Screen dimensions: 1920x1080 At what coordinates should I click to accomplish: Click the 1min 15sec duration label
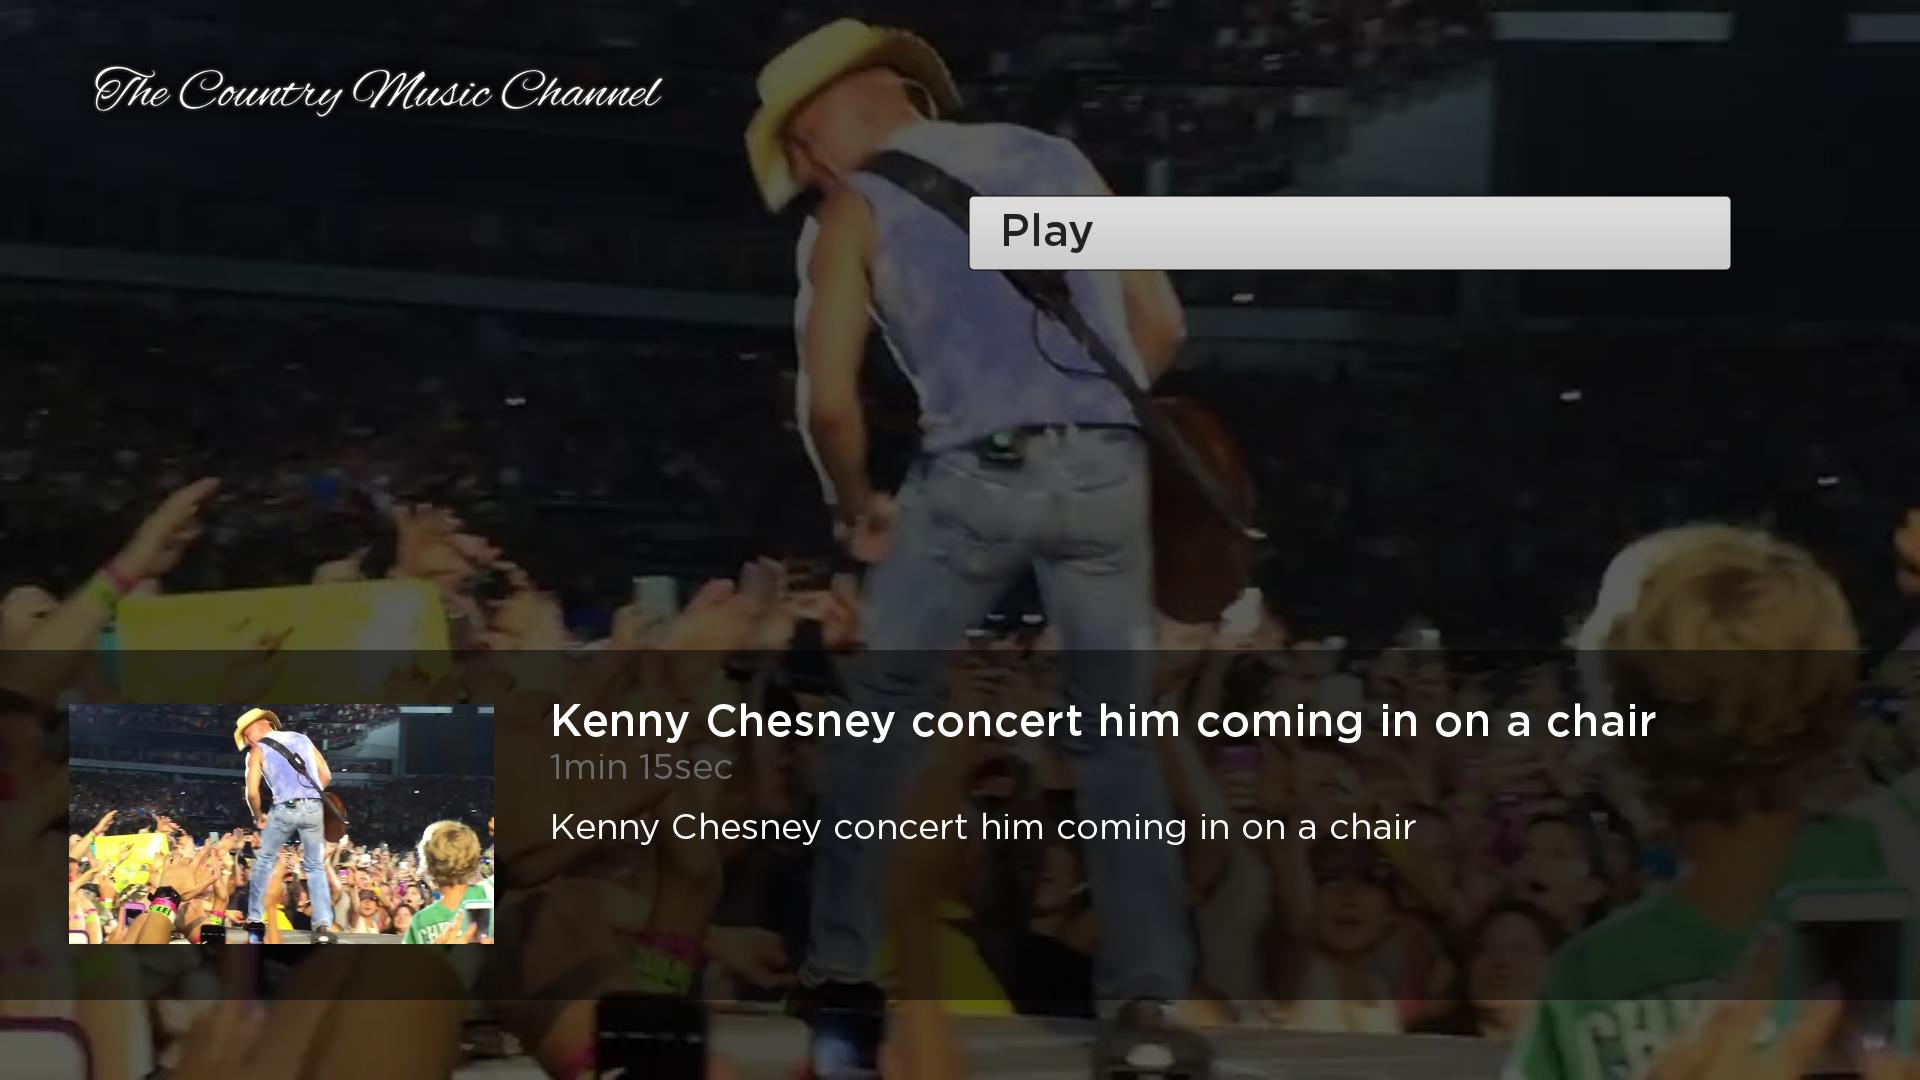(641, 768)
